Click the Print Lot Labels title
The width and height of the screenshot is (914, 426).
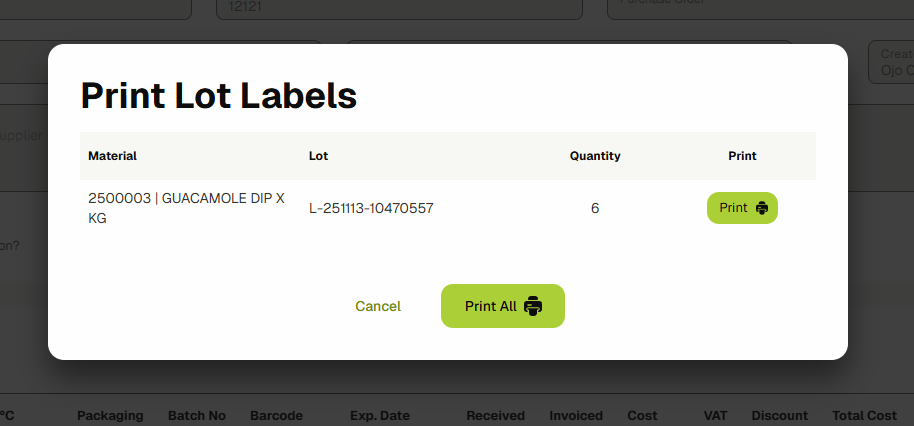click(218, 96)
